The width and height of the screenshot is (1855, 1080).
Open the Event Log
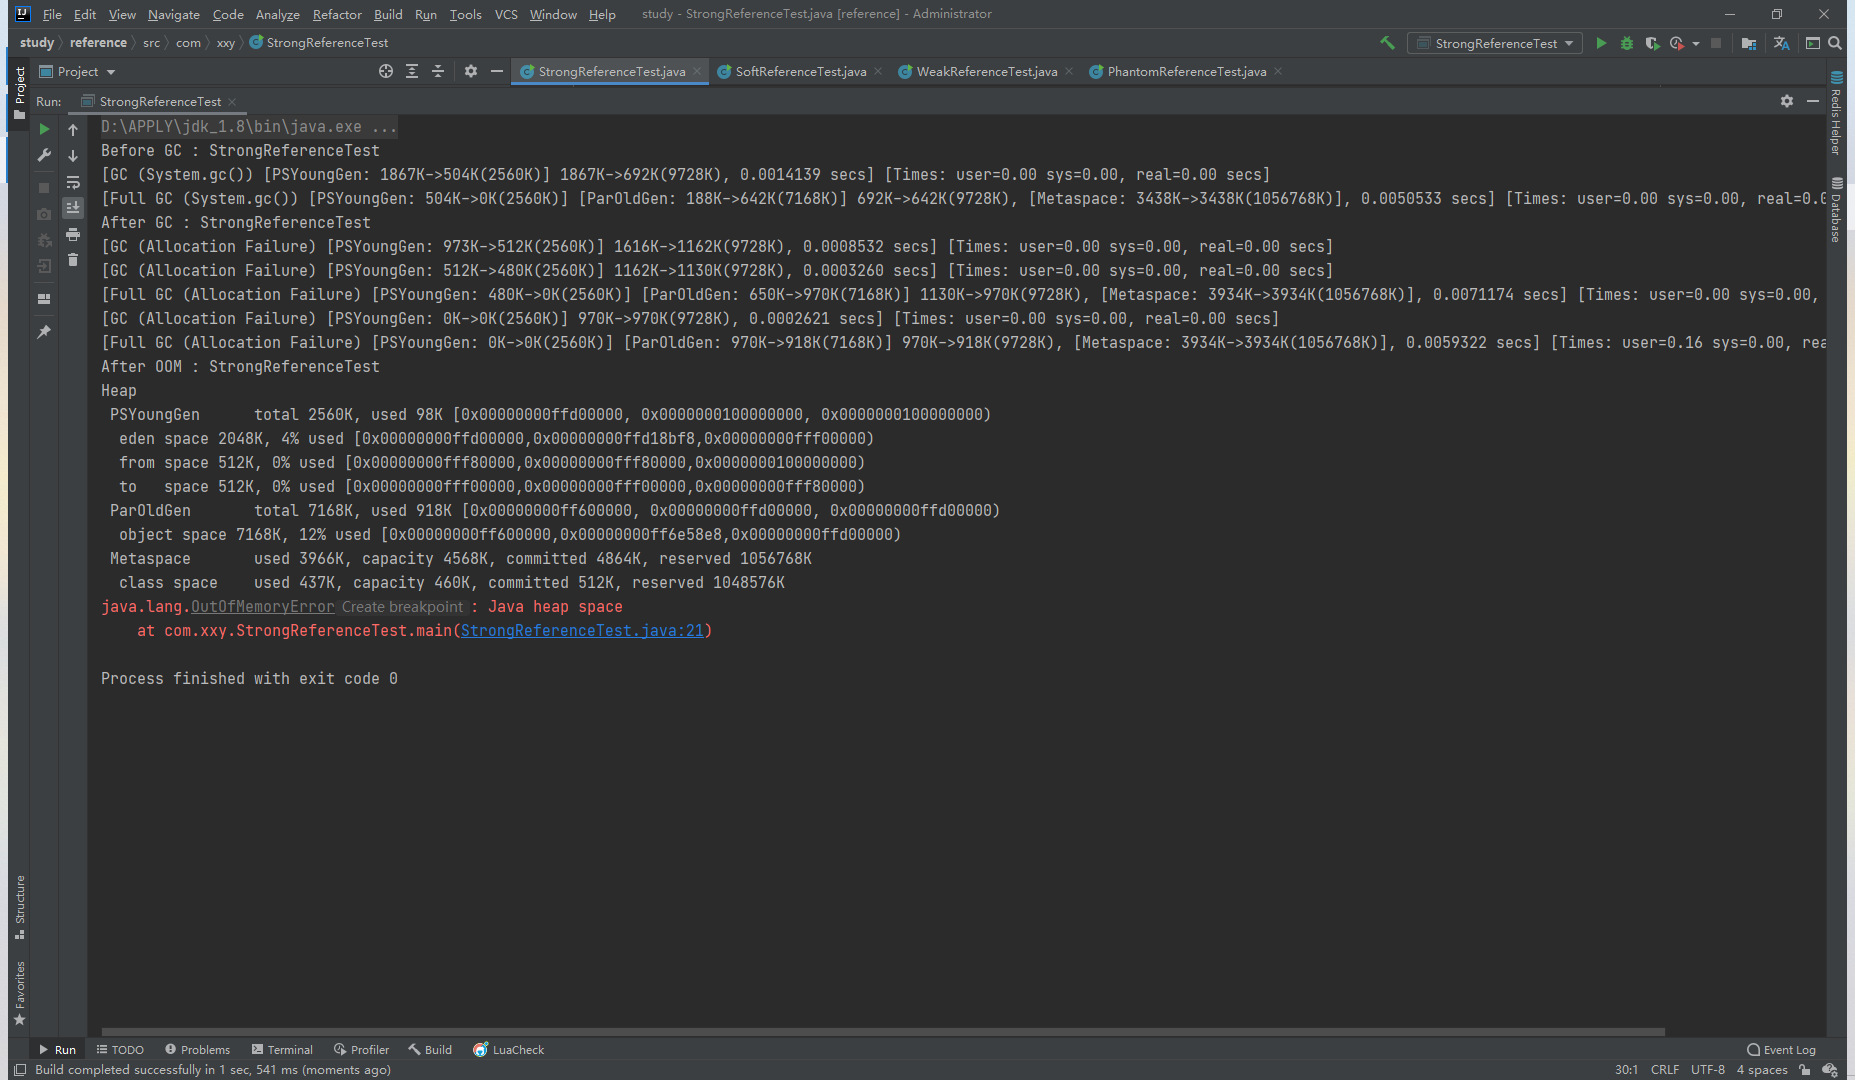1781,1050
